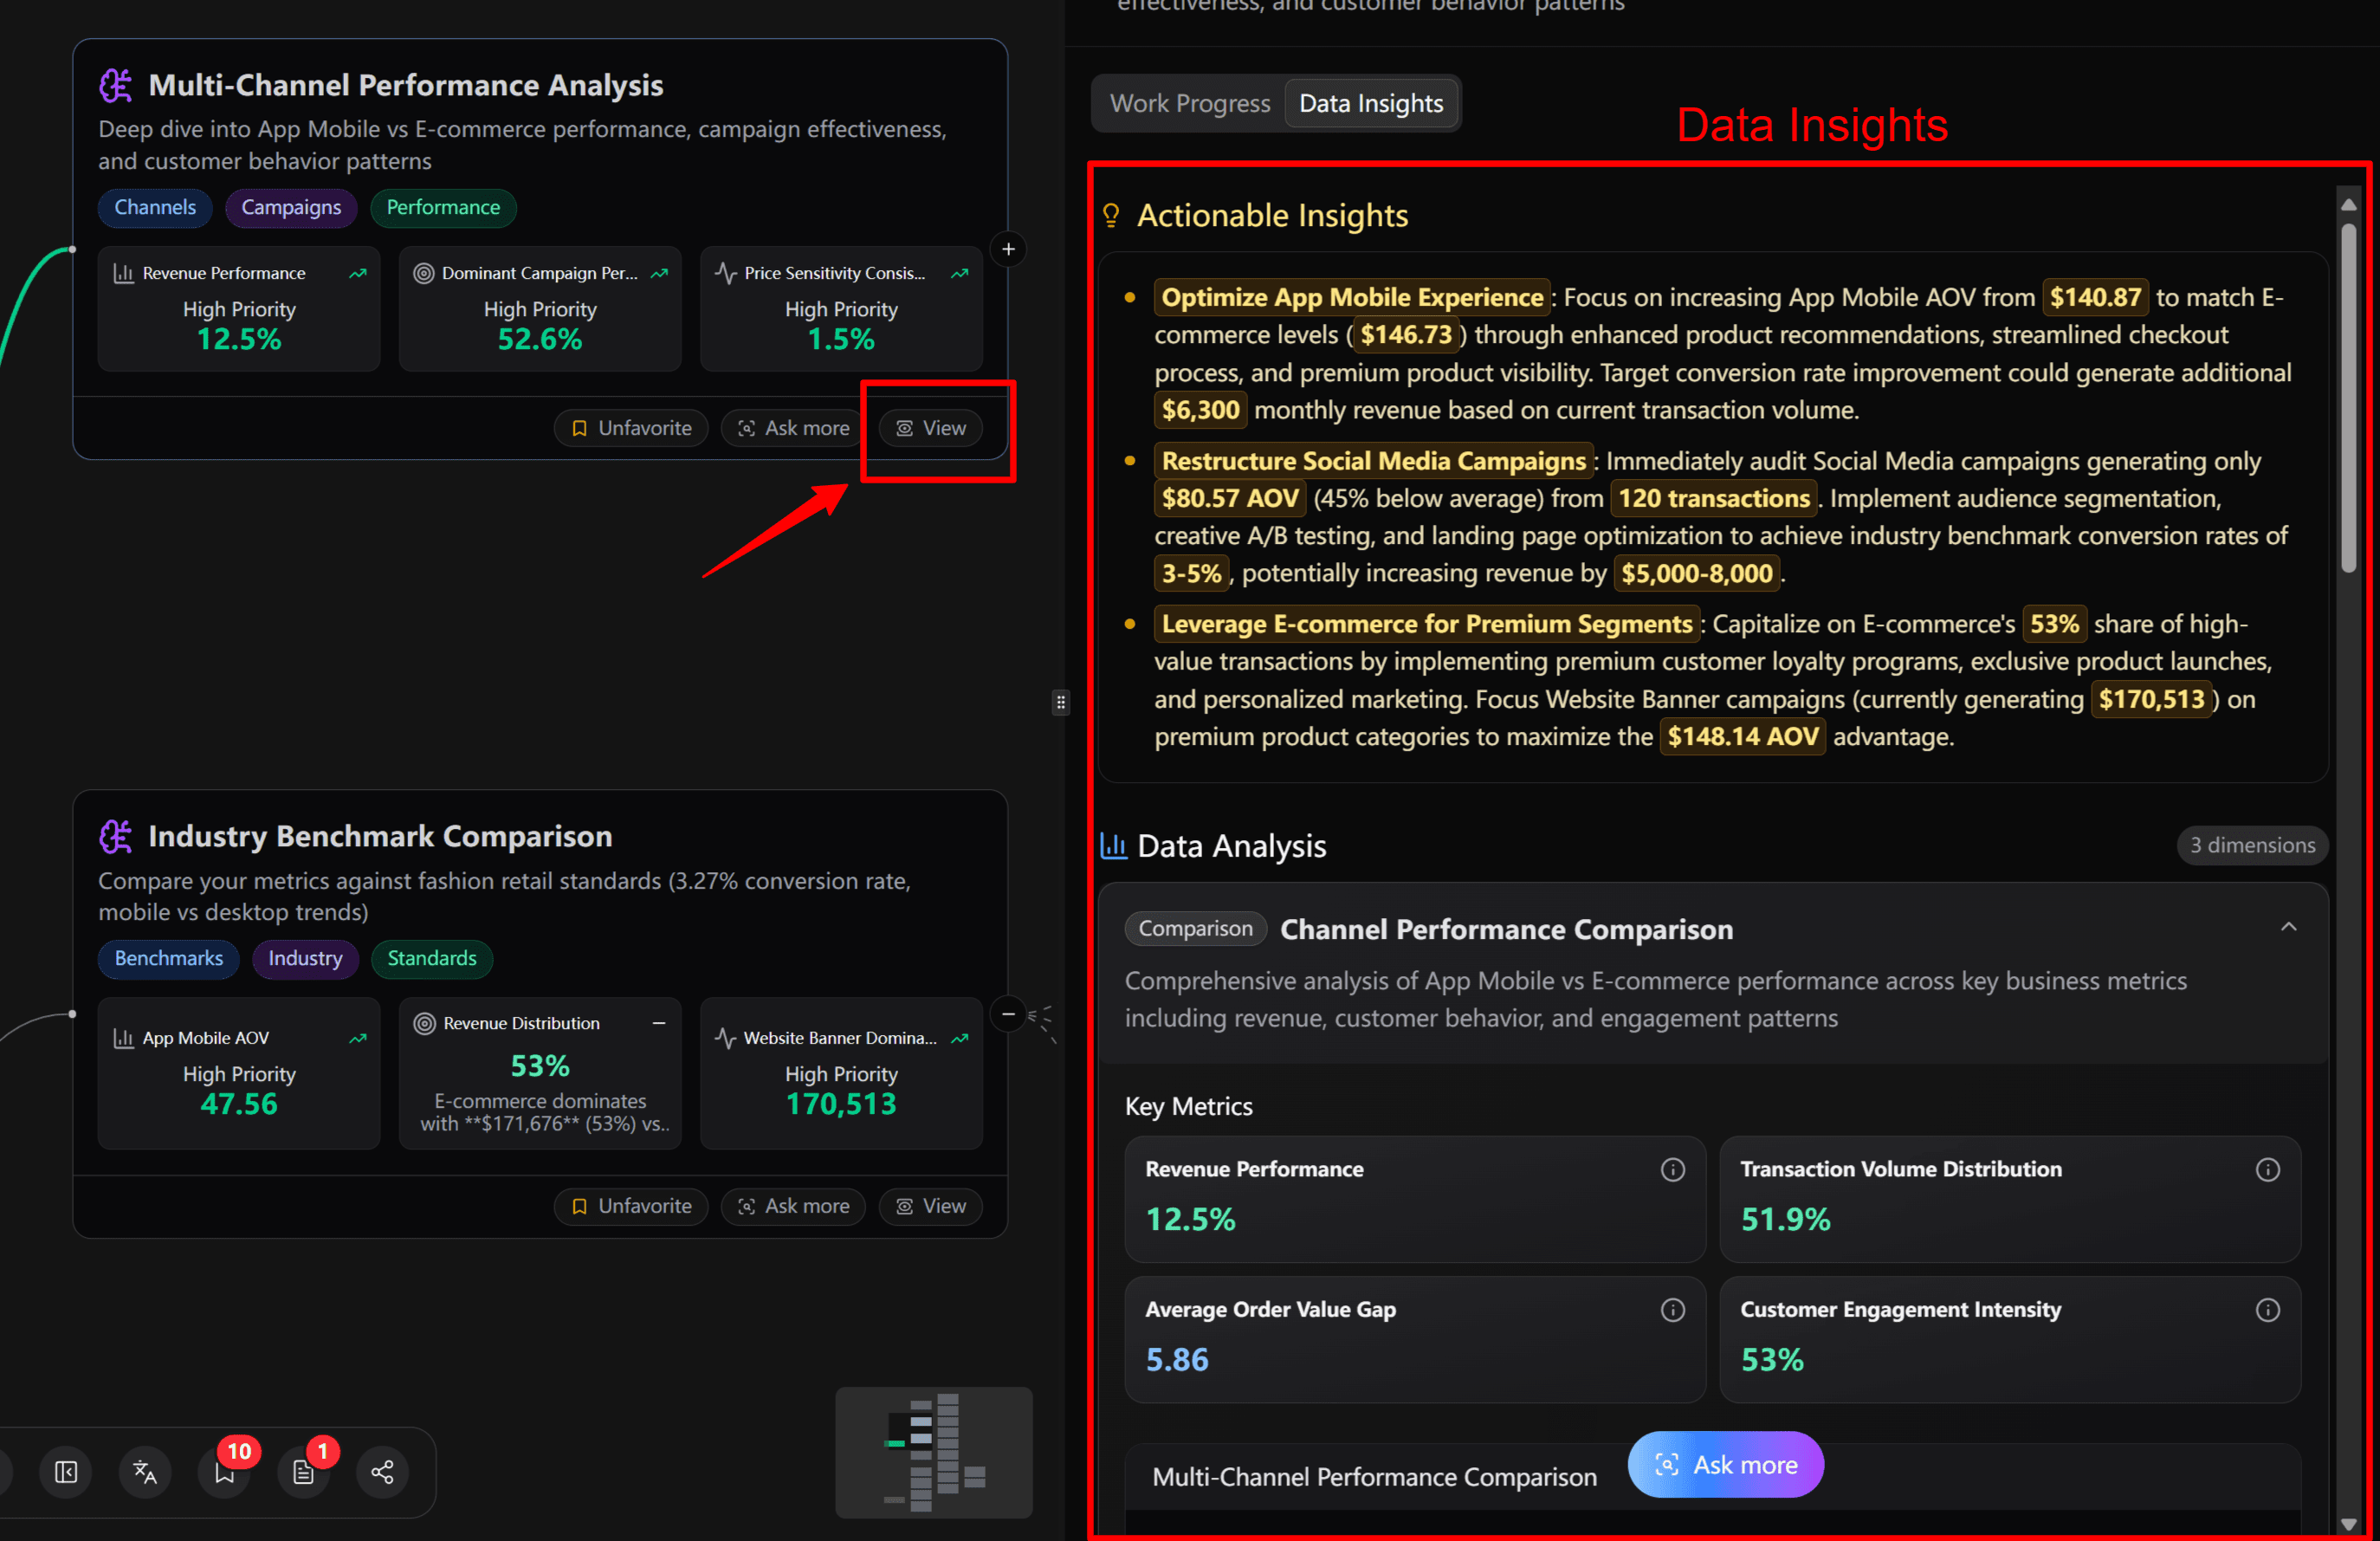Click pulse icon in Price Sensitivity card
The width and height of the screenshot is (2380, 1541).
pyautogui.click(x=726, y=273)
